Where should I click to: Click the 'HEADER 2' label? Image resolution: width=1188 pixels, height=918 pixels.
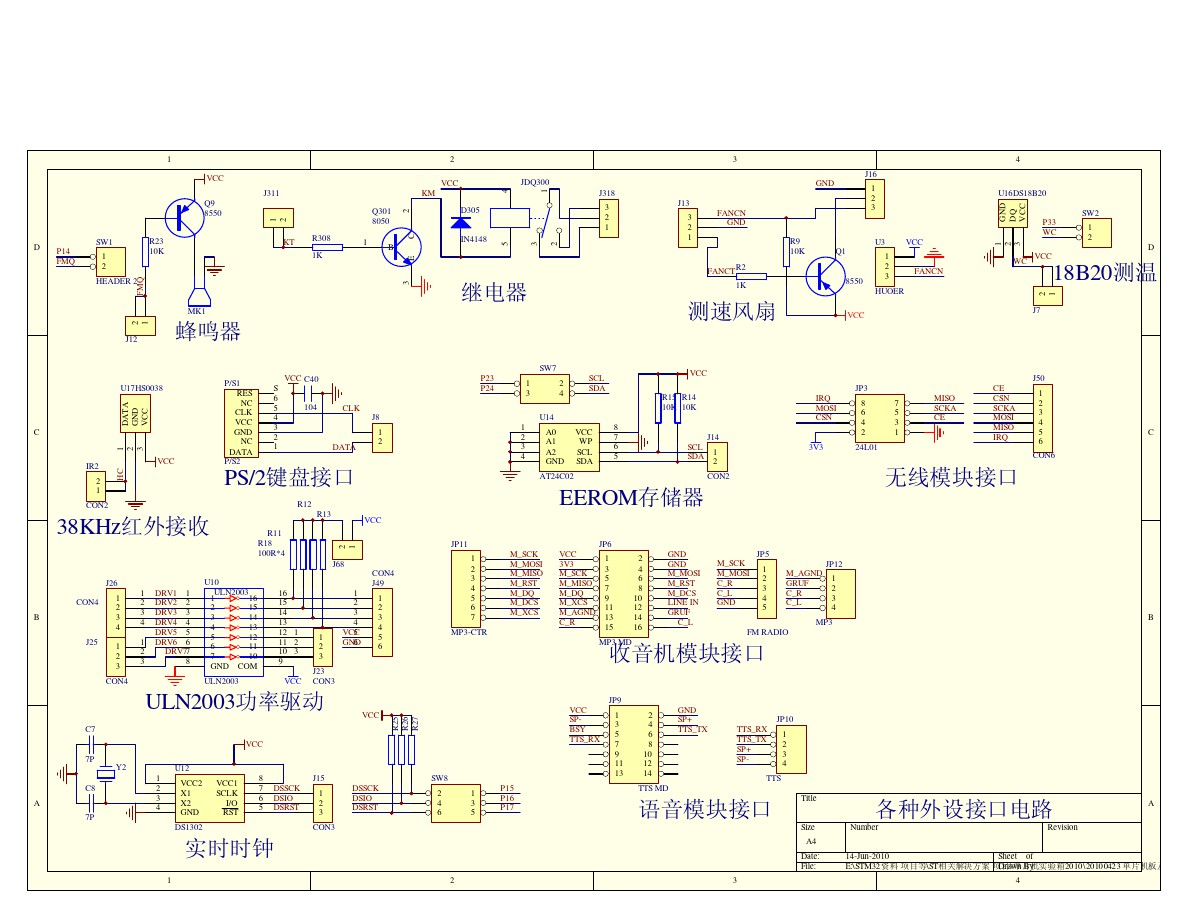[117, 281]
